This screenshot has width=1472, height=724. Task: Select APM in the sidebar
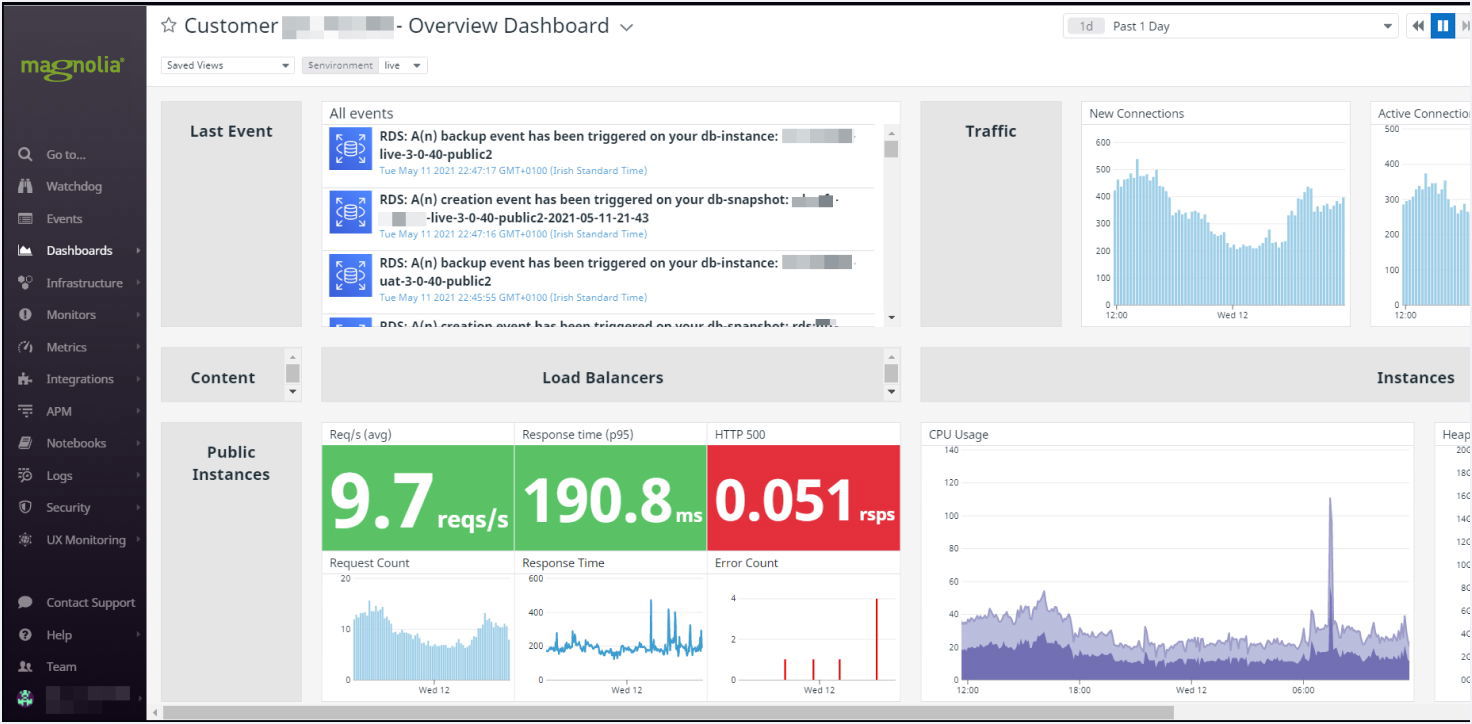coord(59,411)
